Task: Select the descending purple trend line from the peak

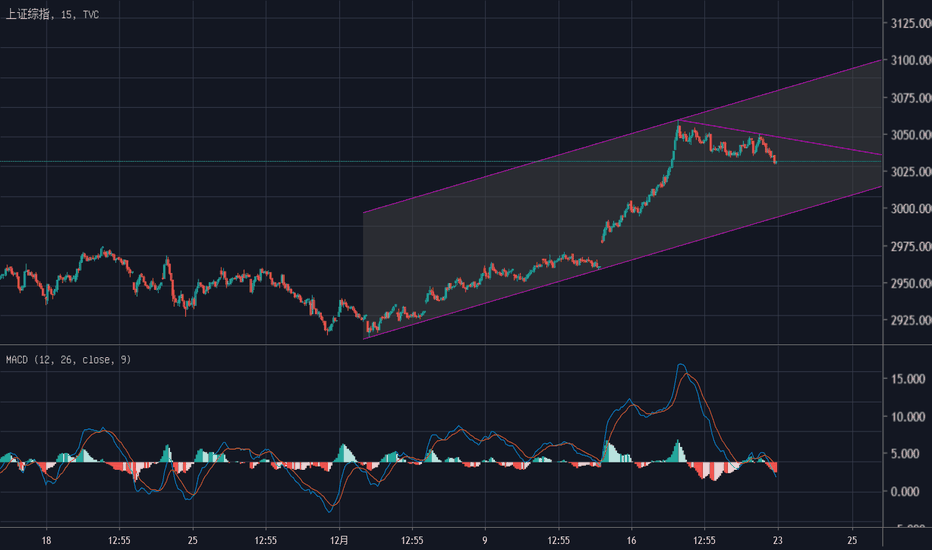Action: [780, 137]
